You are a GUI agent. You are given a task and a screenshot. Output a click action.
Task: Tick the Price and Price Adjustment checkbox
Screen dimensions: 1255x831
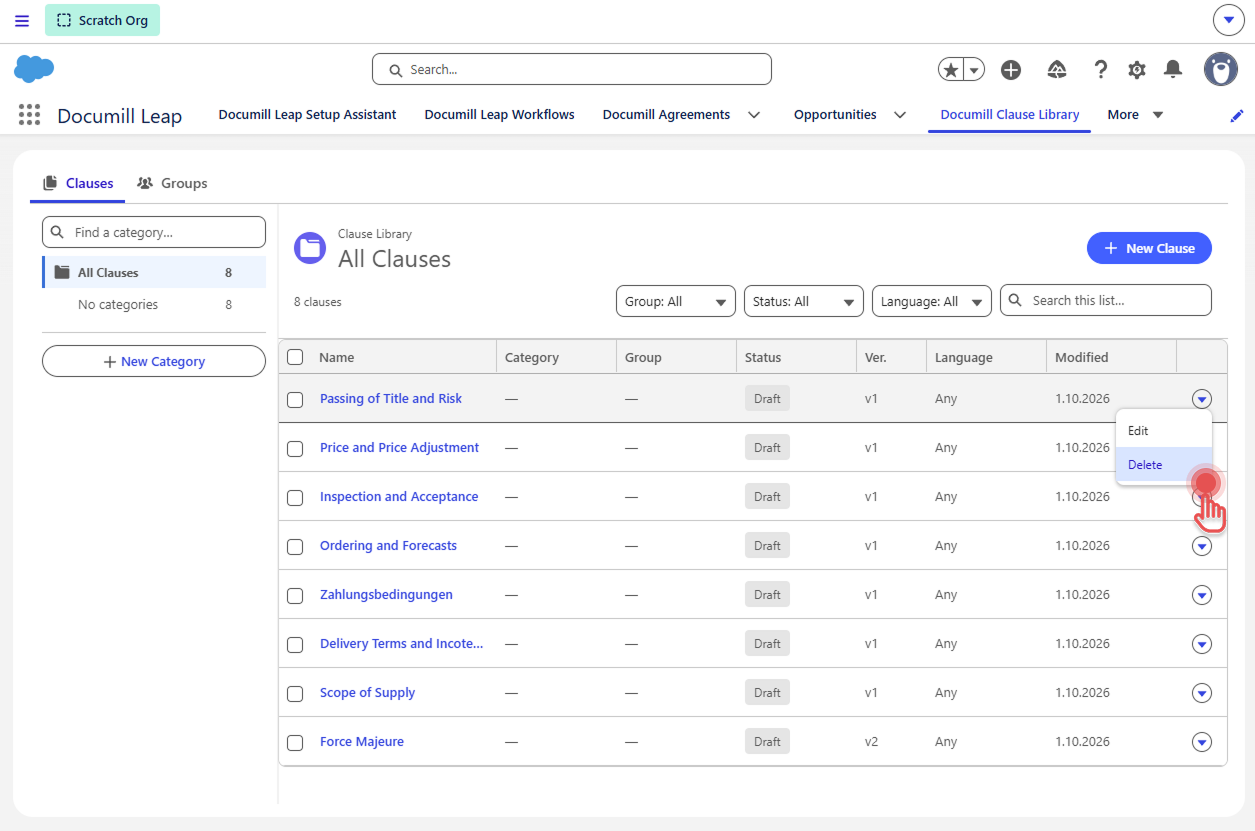pyautogui.click(x=295, y=448)
